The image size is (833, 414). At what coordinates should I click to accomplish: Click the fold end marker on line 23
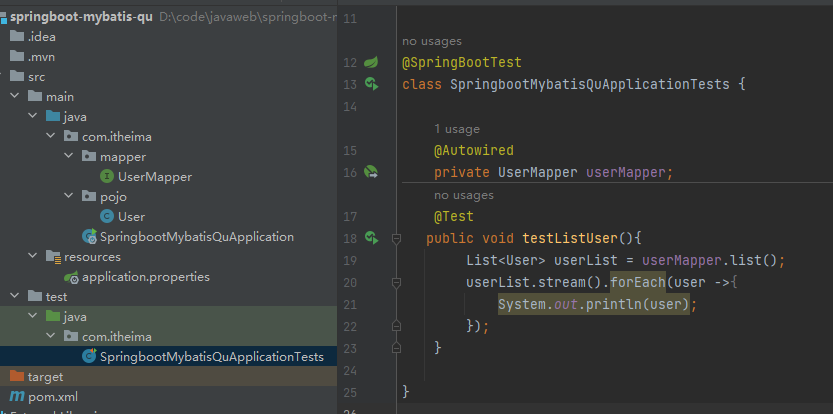click(396, 348)
